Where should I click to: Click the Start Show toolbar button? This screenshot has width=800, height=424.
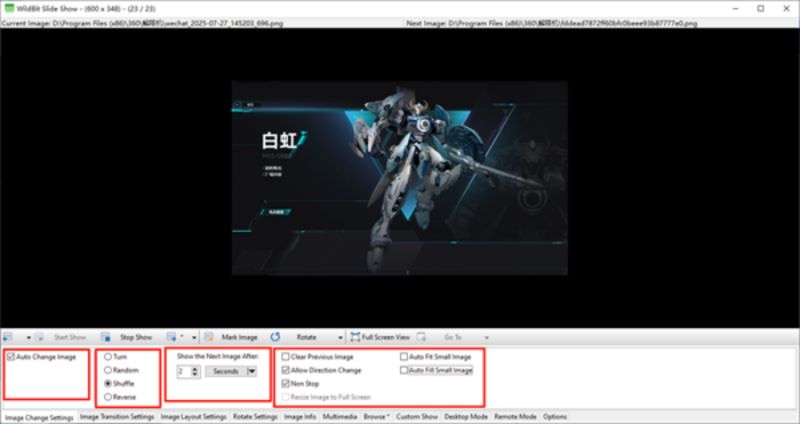coord(61,337)
